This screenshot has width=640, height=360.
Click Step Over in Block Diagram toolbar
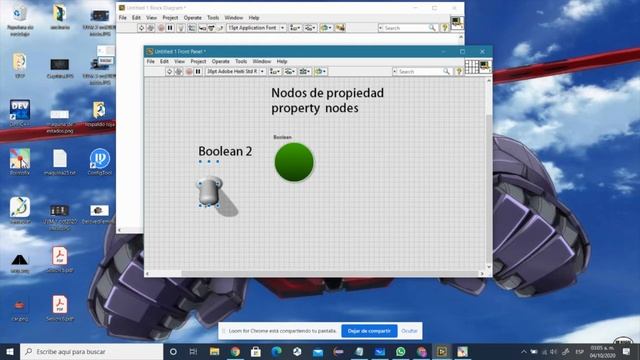click(211, 28)
